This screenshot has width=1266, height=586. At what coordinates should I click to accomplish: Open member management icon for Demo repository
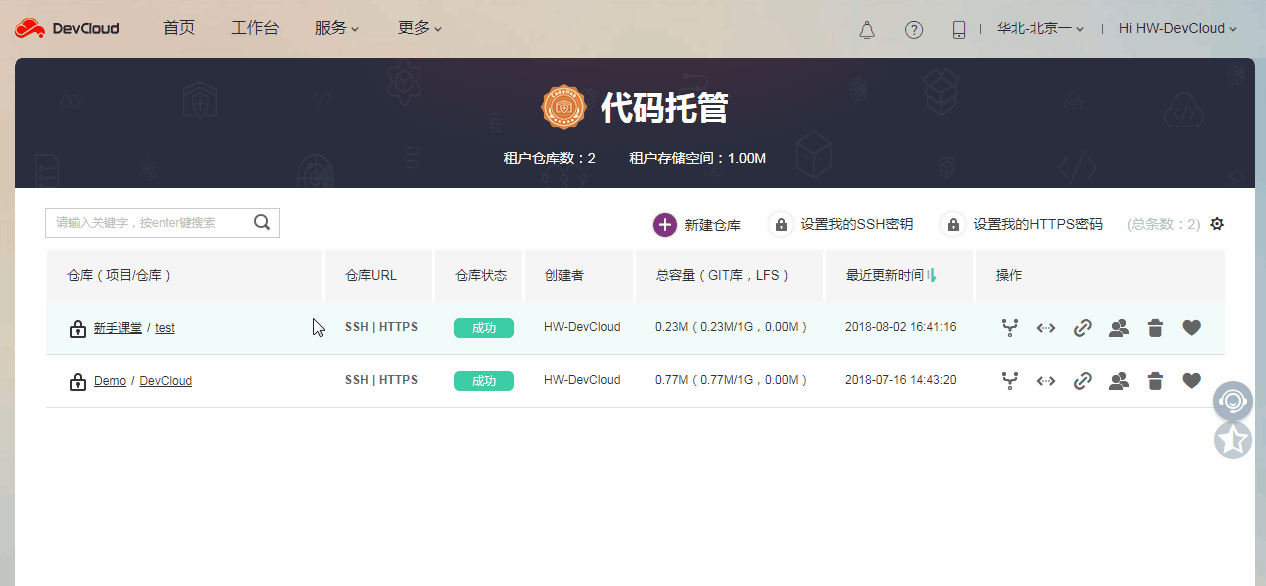[1118, 380]
